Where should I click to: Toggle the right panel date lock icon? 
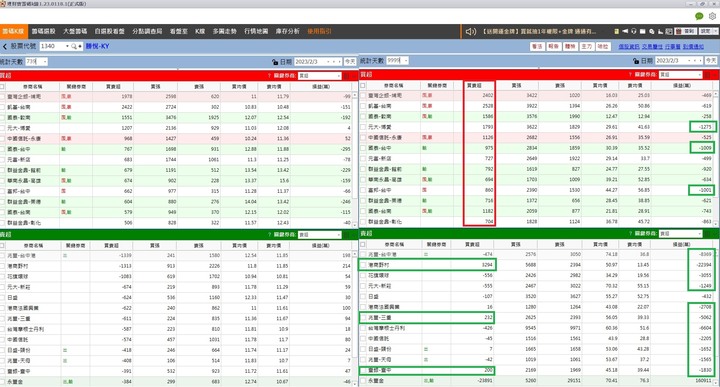pos(636,61)
